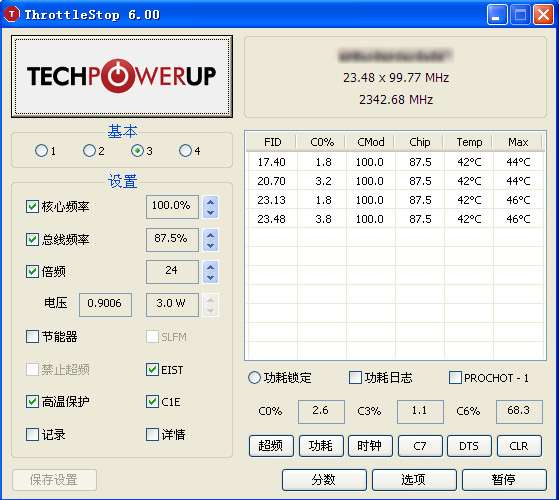559x500 pixels.
Task: Open the 超频 settings button
Action: click(271, 446)
